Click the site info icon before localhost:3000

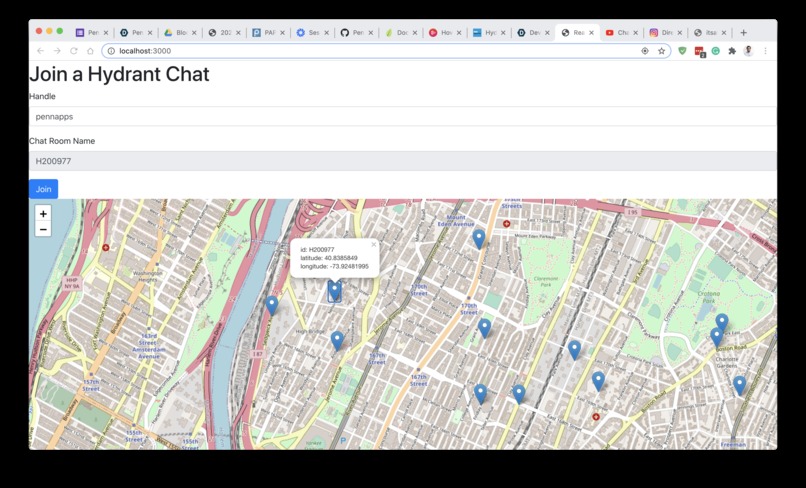(111, 51)
